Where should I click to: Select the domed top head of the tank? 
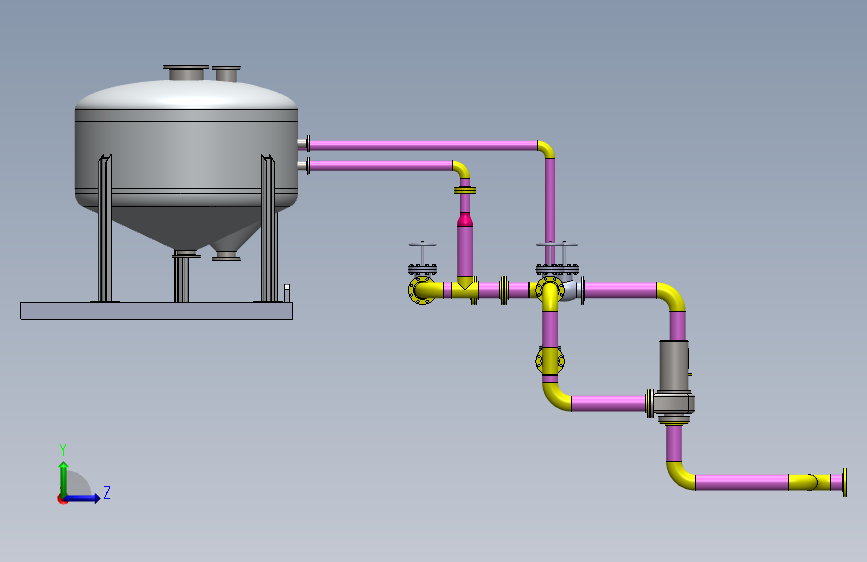click(186, 94)
